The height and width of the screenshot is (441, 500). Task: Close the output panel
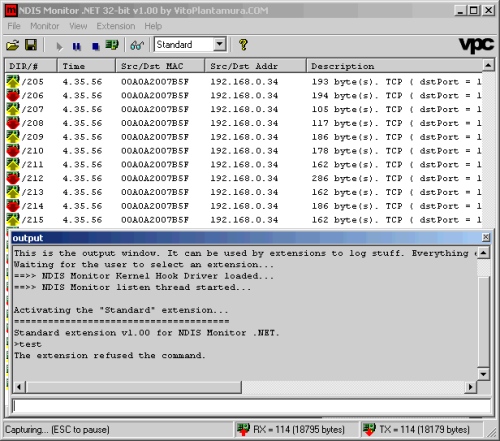pos(486,237)
